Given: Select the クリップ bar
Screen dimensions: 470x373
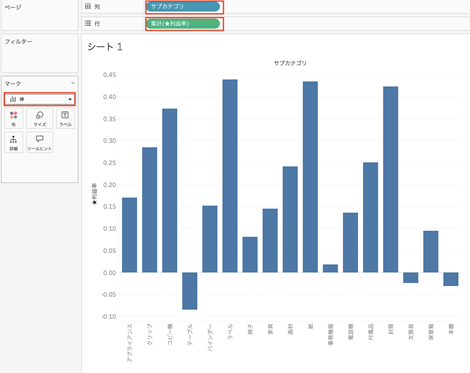Looking at the screenshot, I should (x=149, y=210).
